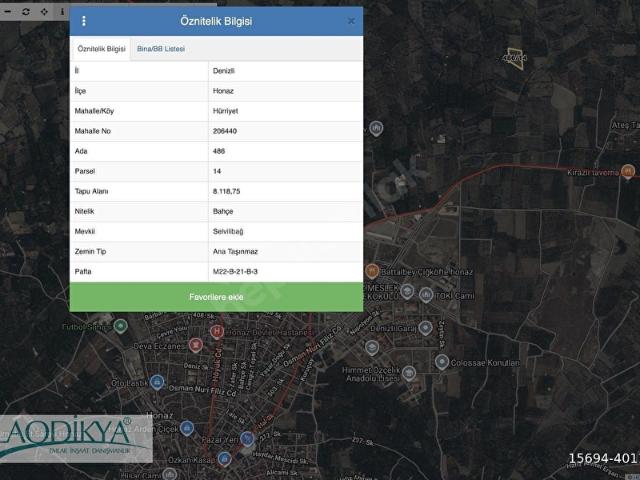Click the map marker north of the stadium

click(376, 128)
